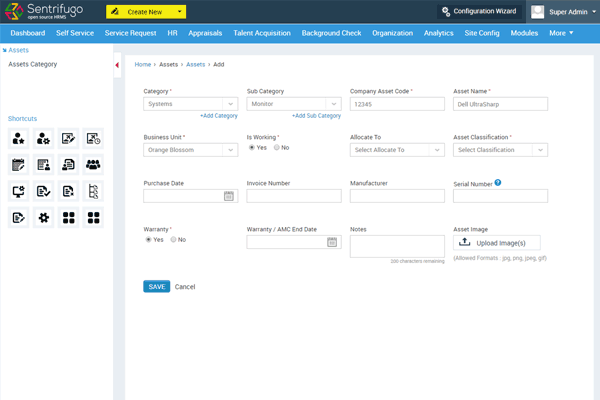Click into the Invoice Number field
Image resolution: width=600 pixels, height=400 pixels.
[294, 196]
